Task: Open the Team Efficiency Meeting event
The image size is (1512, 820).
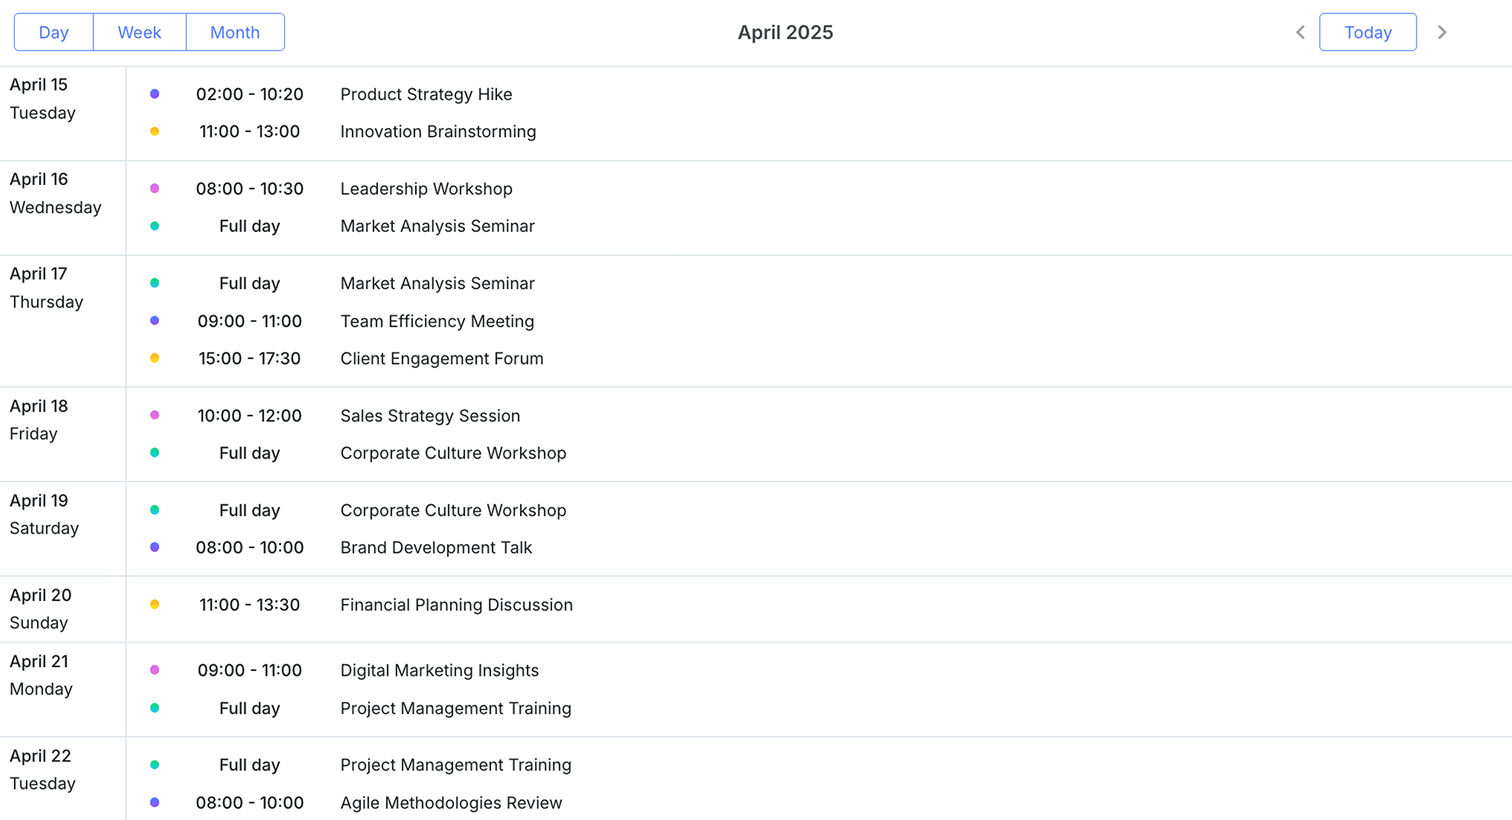Action: click(x=437, y=321)
